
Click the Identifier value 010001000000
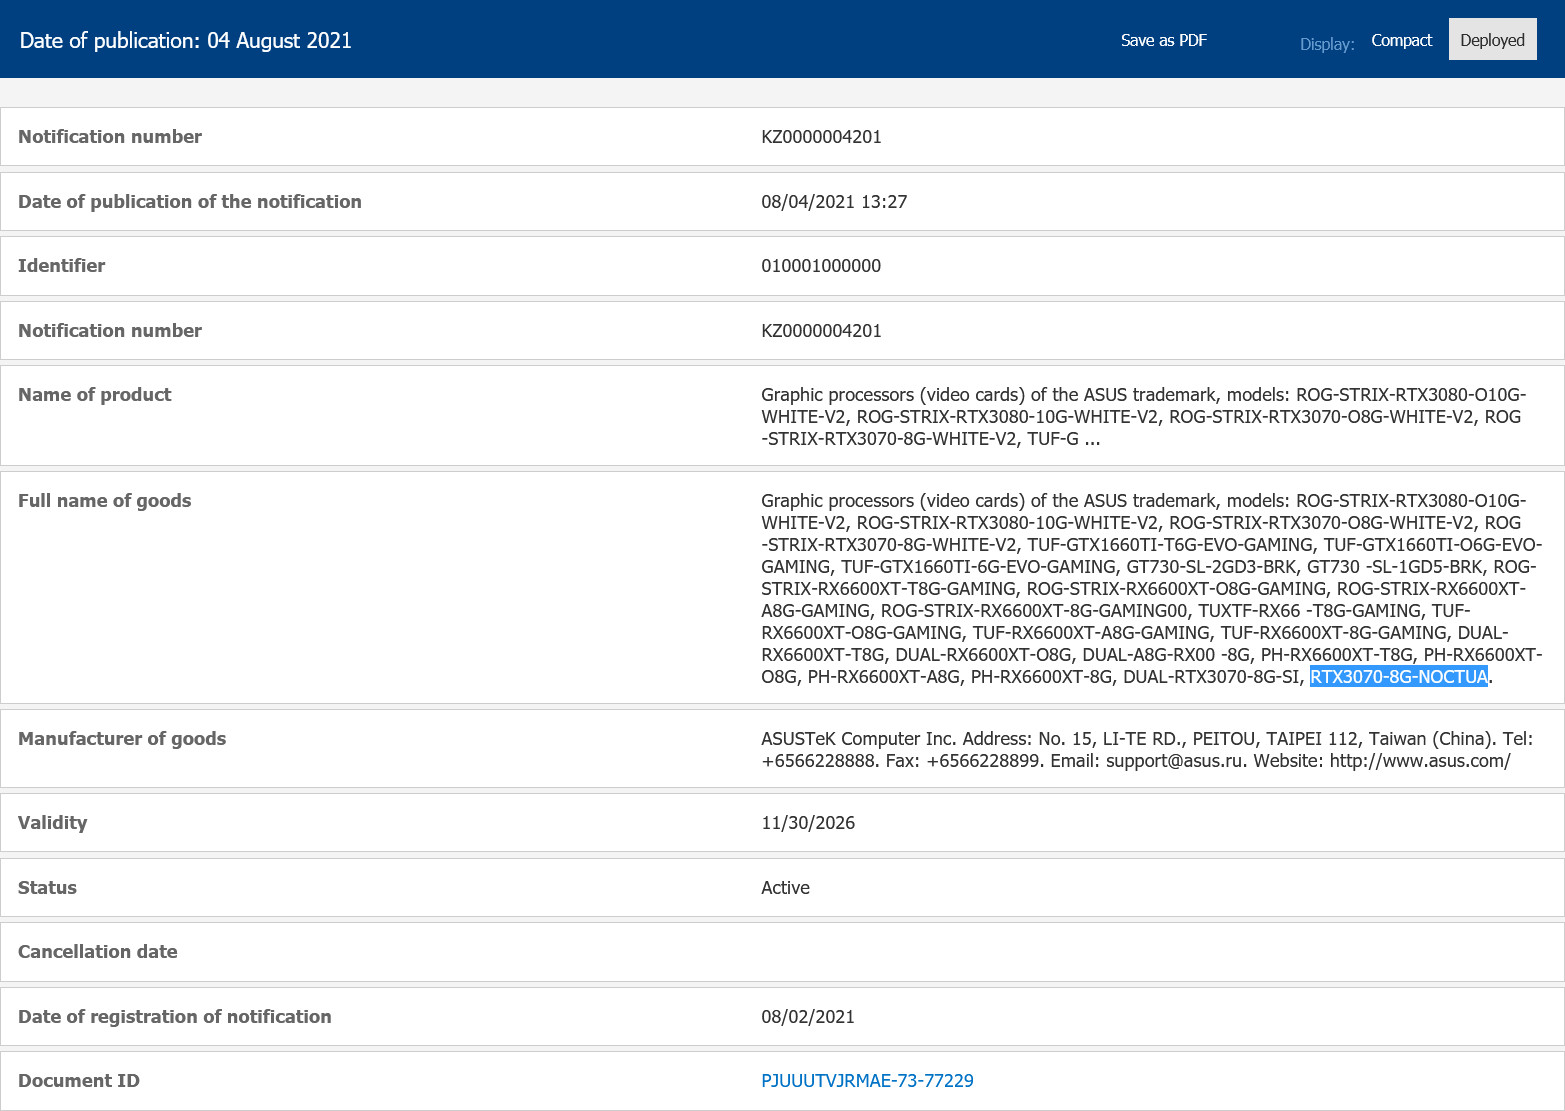point(821,266)
